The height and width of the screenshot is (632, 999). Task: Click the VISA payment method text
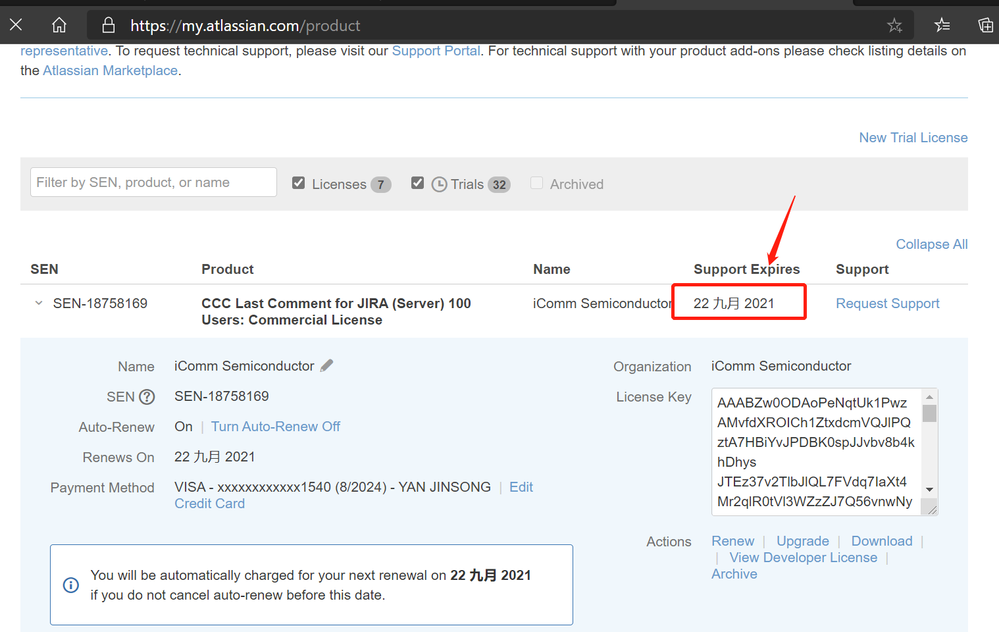(x=333, y=487)
